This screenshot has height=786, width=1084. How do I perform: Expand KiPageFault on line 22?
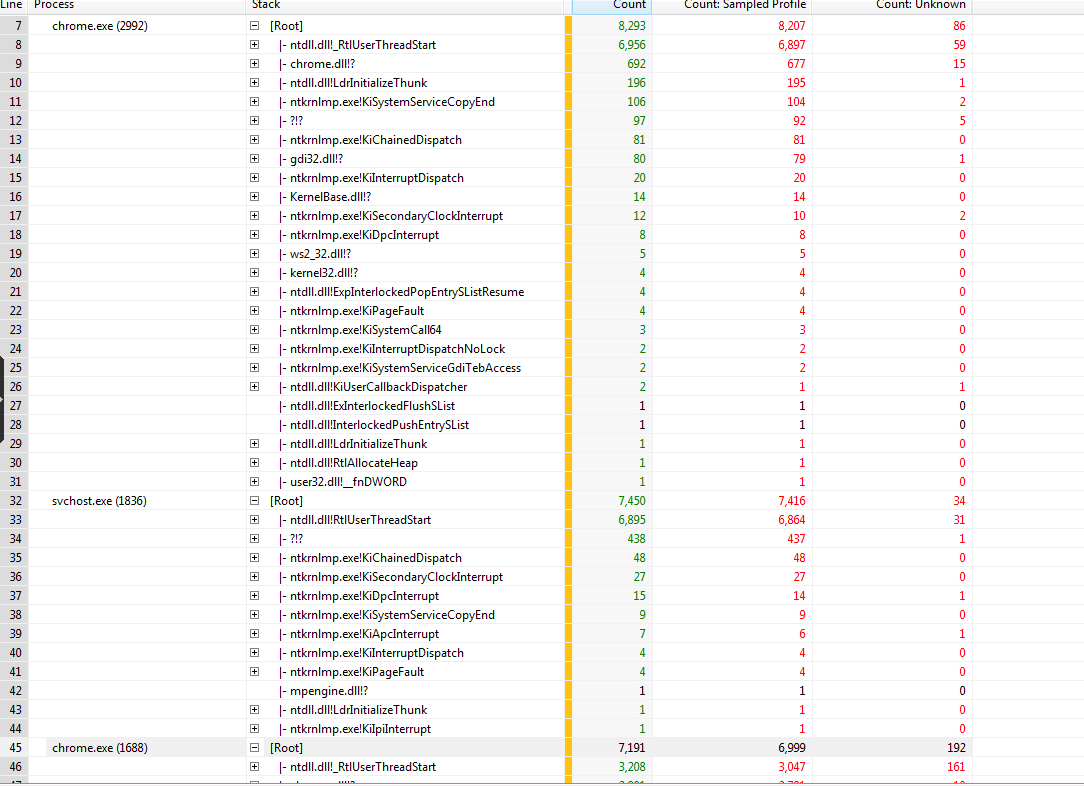254,311
